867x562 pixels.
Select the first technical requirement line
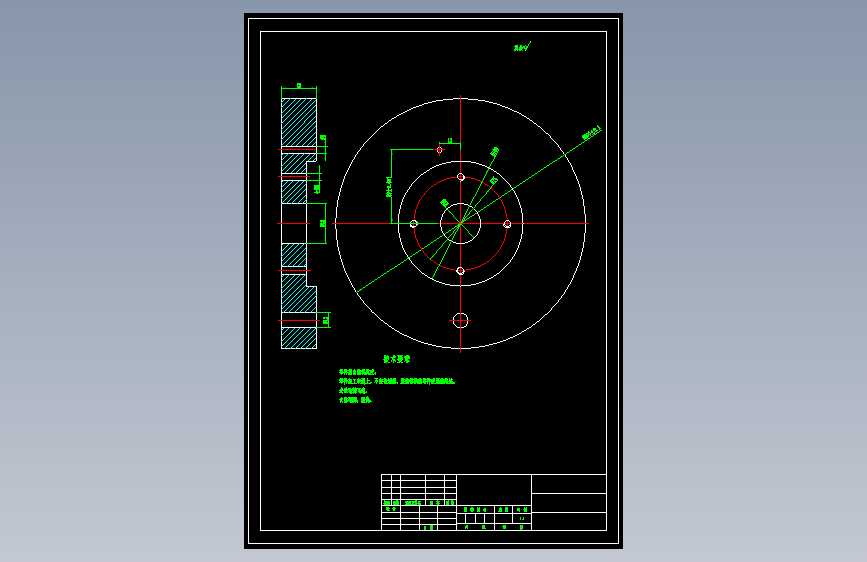[x=358, y=372]
